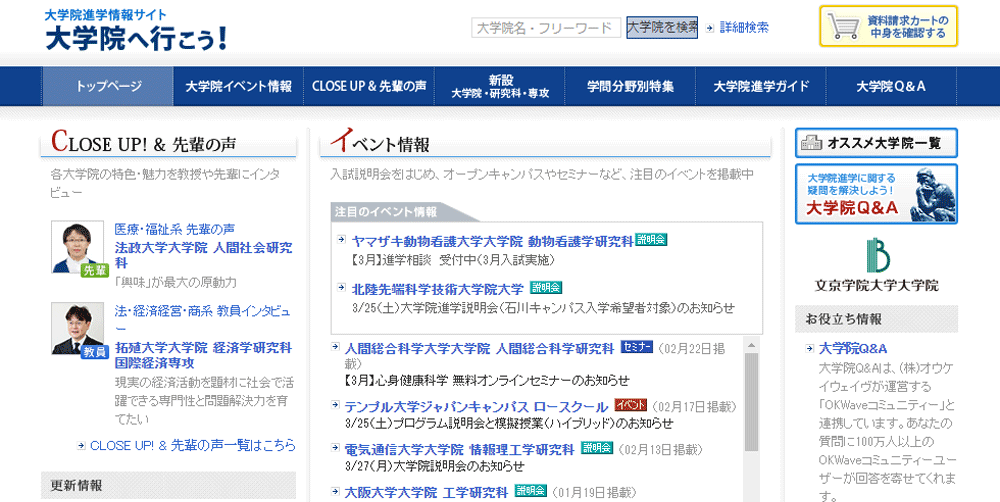This screenshot has width=1000, height=502.
Task: Click the 文京学院大学大学院 logo banner
Action: 876,264
